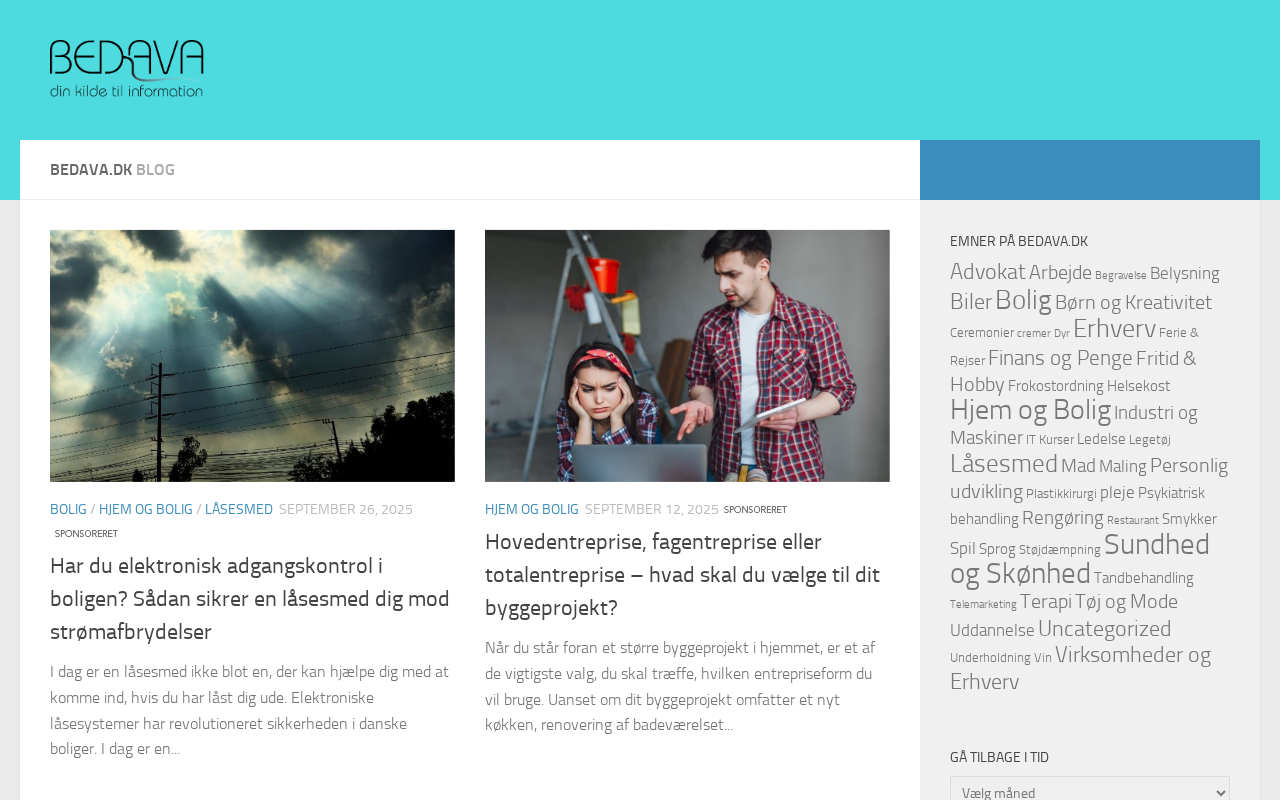
Task: Select the Arbejde tag
Action: pos(1060,273)
